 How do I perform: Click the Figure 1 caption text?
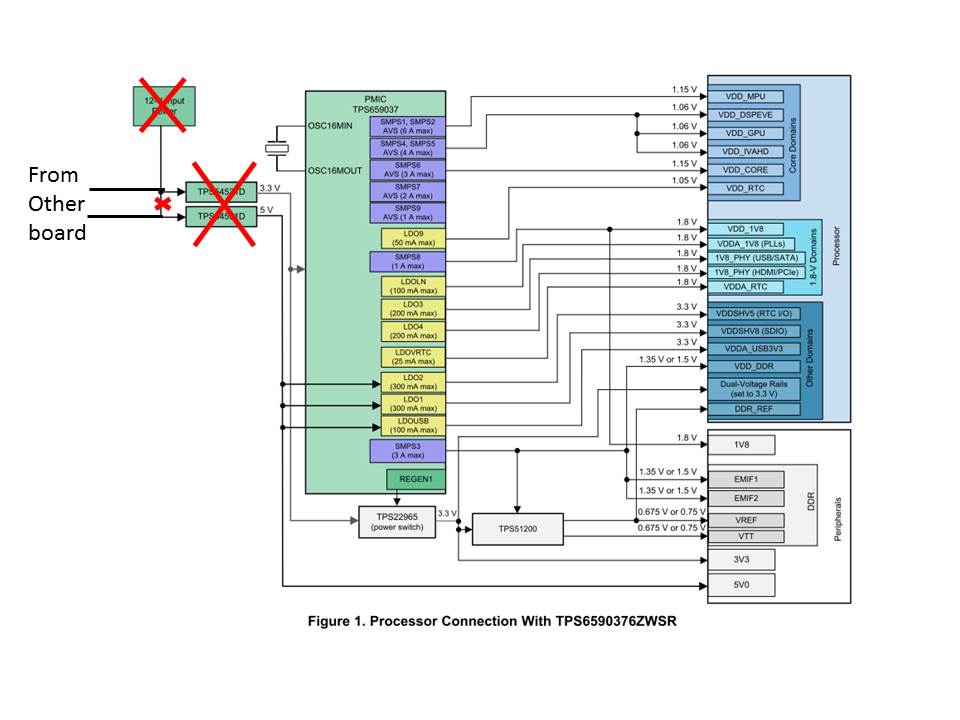[492, 621]
